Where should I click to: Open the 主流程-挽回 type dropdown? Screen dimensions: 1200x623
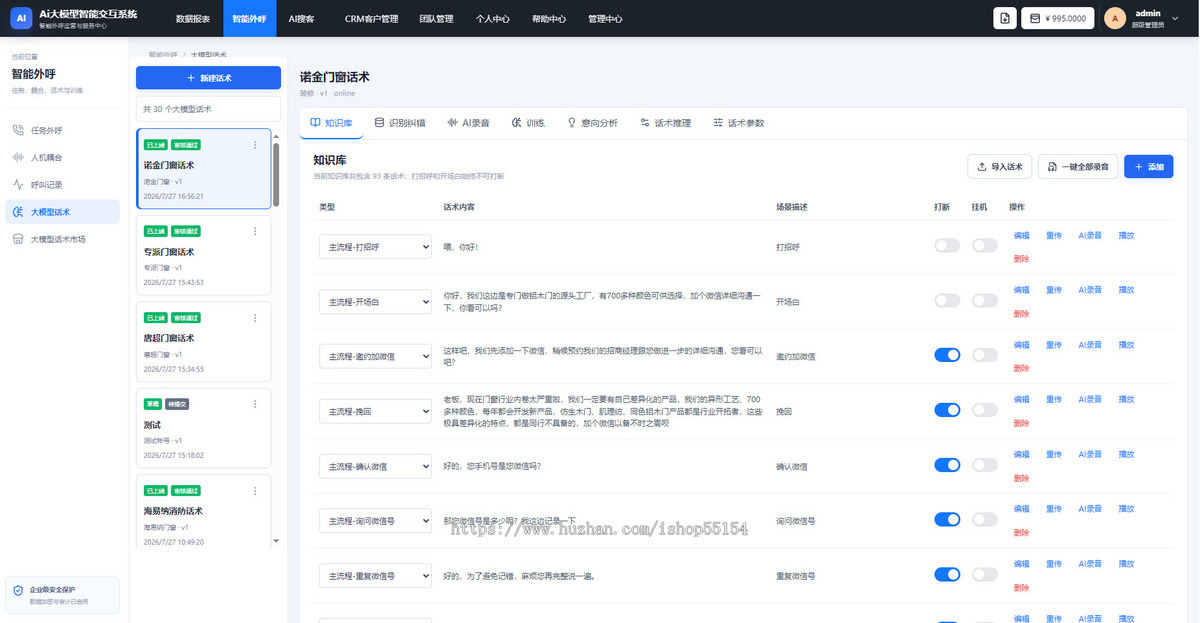click(375, 411)
